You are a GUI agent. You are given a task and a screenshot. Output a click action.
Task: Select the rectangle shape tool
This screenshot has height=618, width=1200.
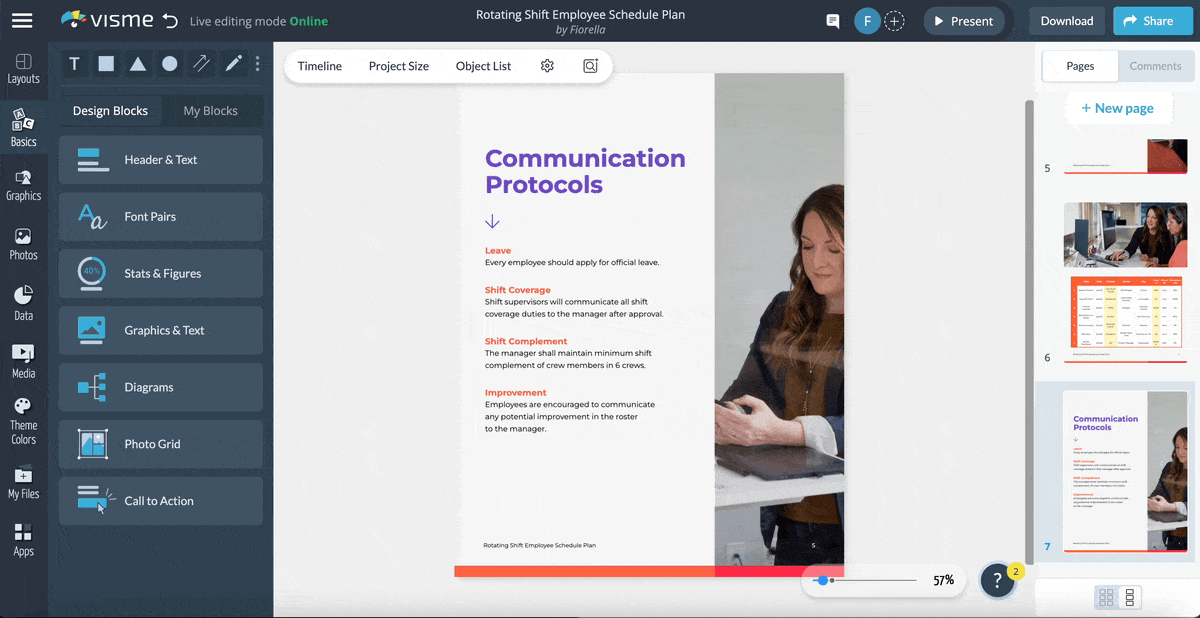pyautogui.click(x=106, y=63)
